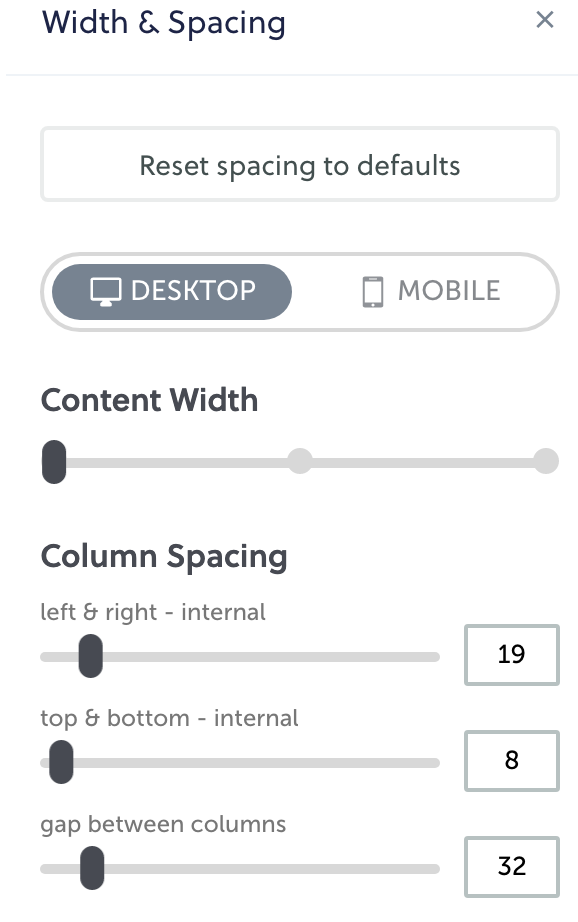Switch to the MOBILE view toggle
Screen dimensions: 578x922
(431, 292)
